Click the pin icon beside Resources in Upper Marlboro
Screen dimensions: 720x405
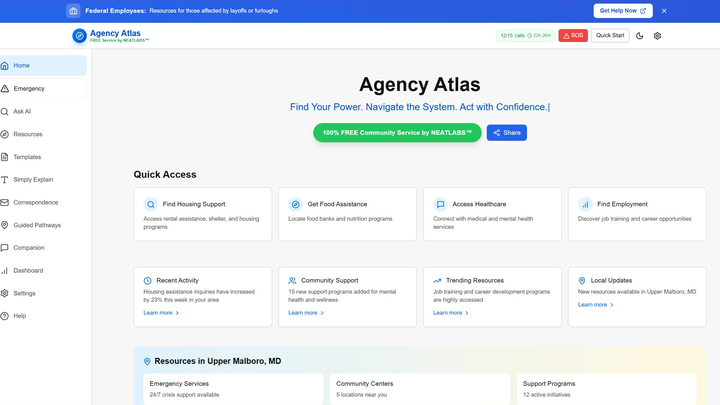click(x=147, y=361)
